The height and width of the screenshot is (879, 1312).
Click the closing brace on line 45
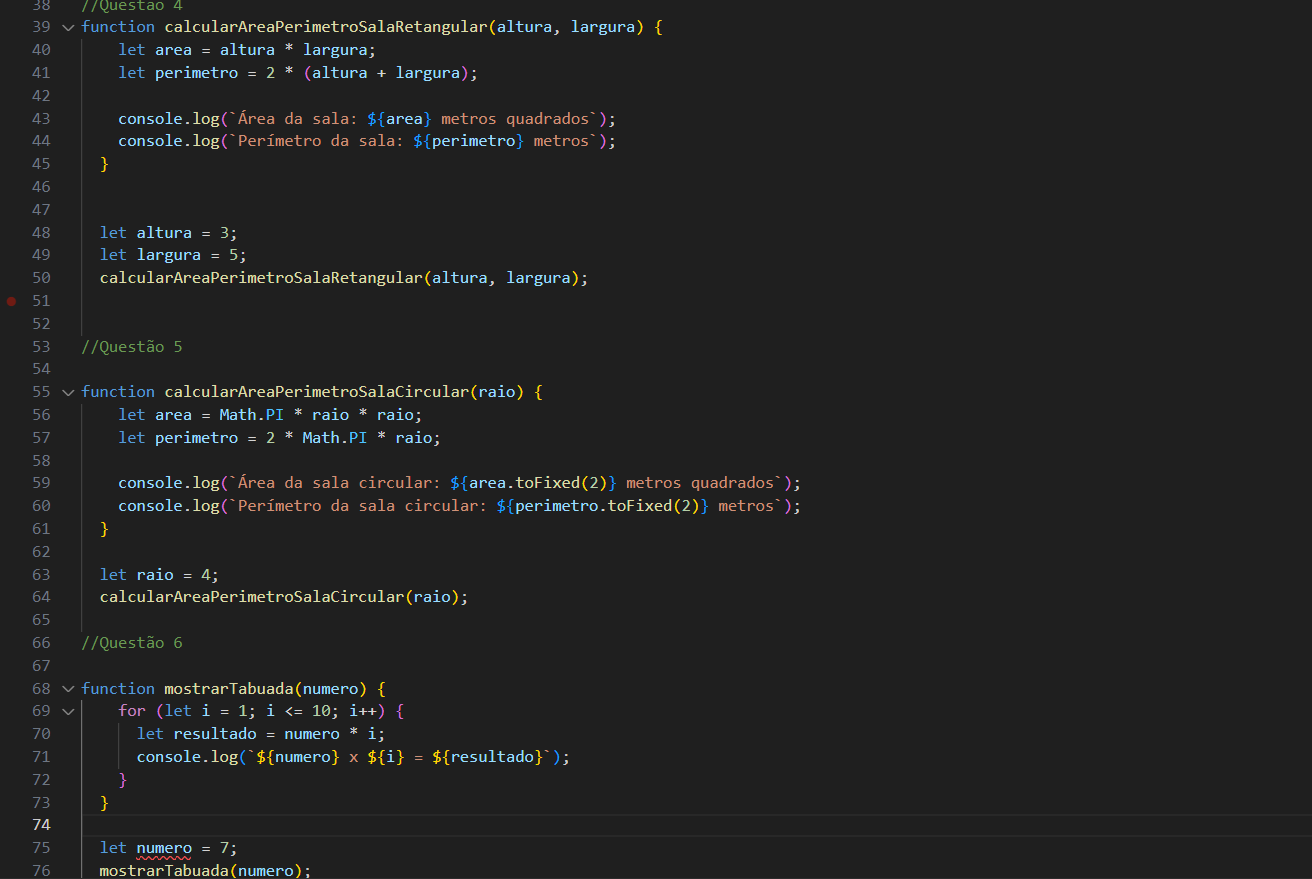click(104, 164)
